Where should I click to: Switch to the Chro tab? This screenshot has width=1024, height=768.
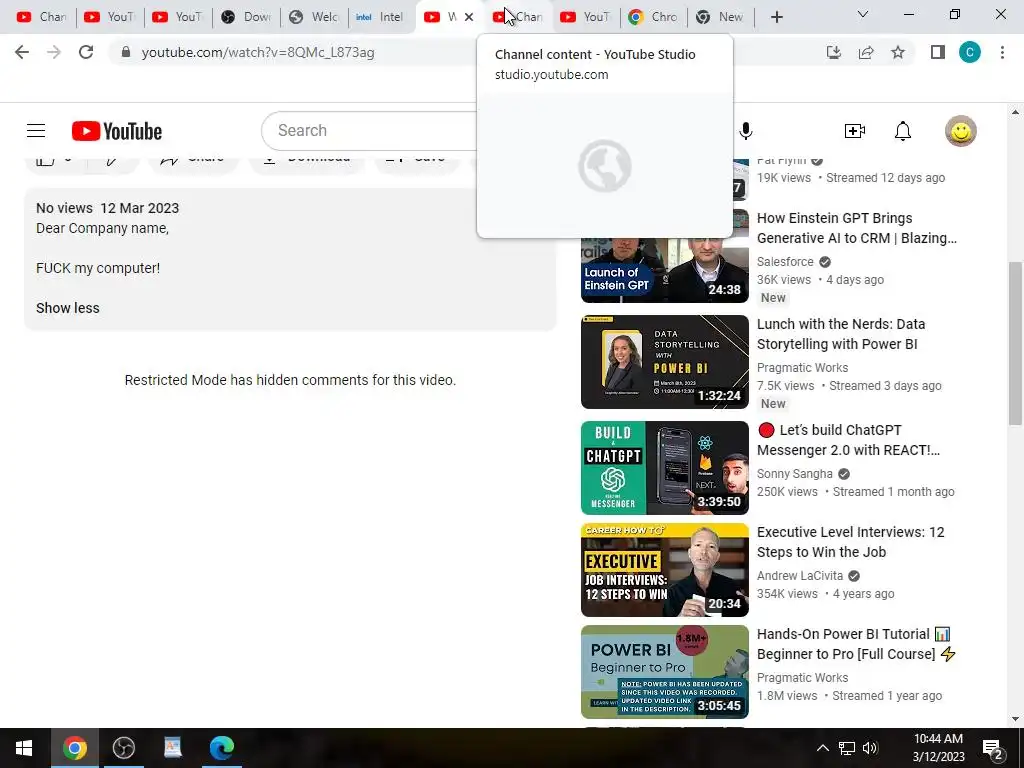point(653,17)
